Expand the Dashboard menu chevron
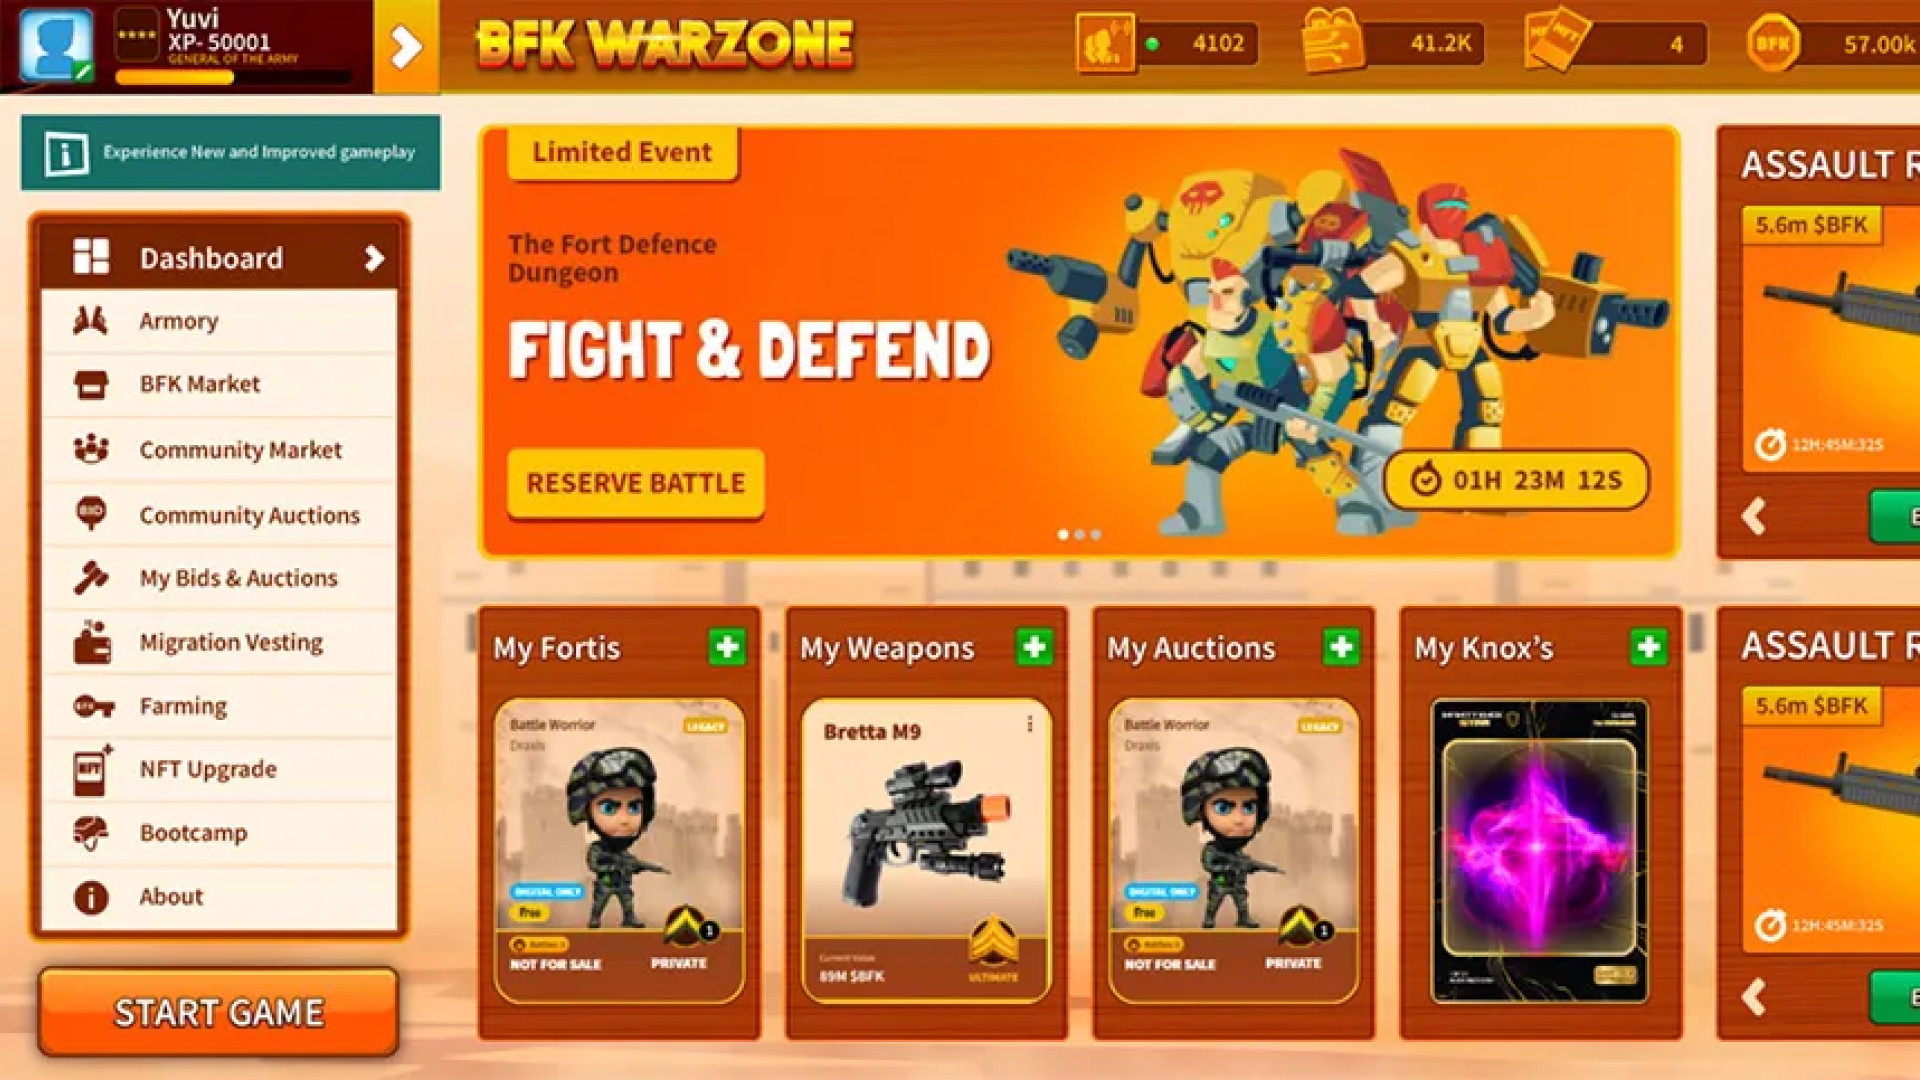Screen dimensions: 1920x1080 point(374,259)
